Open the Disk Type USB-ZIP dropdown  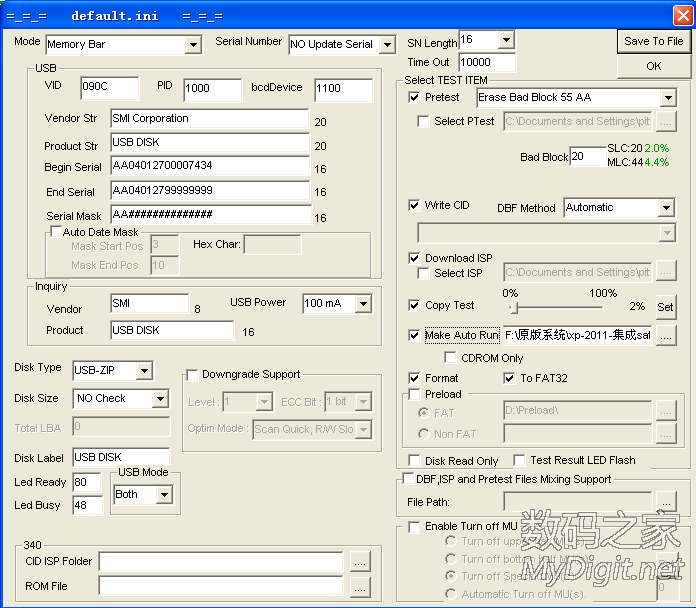click(x=113, y=371)
